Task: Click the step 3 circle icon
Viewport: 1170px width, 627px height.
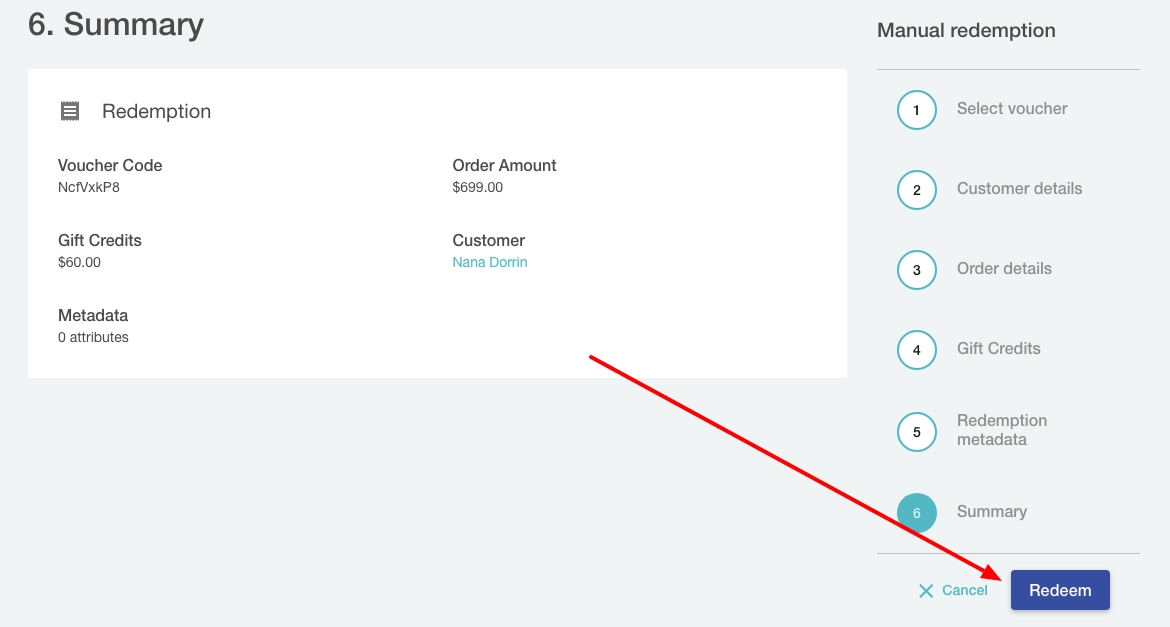Action: click(x=916, y=270)
